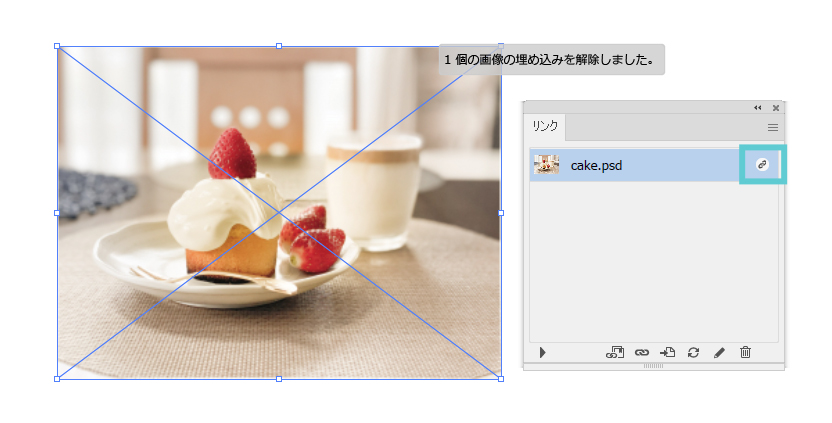Click the Relink from CC Libraries icon
Image resolution: width=832 pixels, height=423 pixels.
(615, 352)
